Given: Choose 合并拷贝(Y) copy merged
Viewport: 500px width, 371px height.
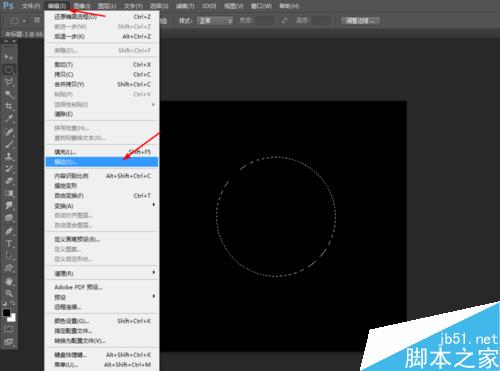Looking at the screenshot, I should point(102,84).
